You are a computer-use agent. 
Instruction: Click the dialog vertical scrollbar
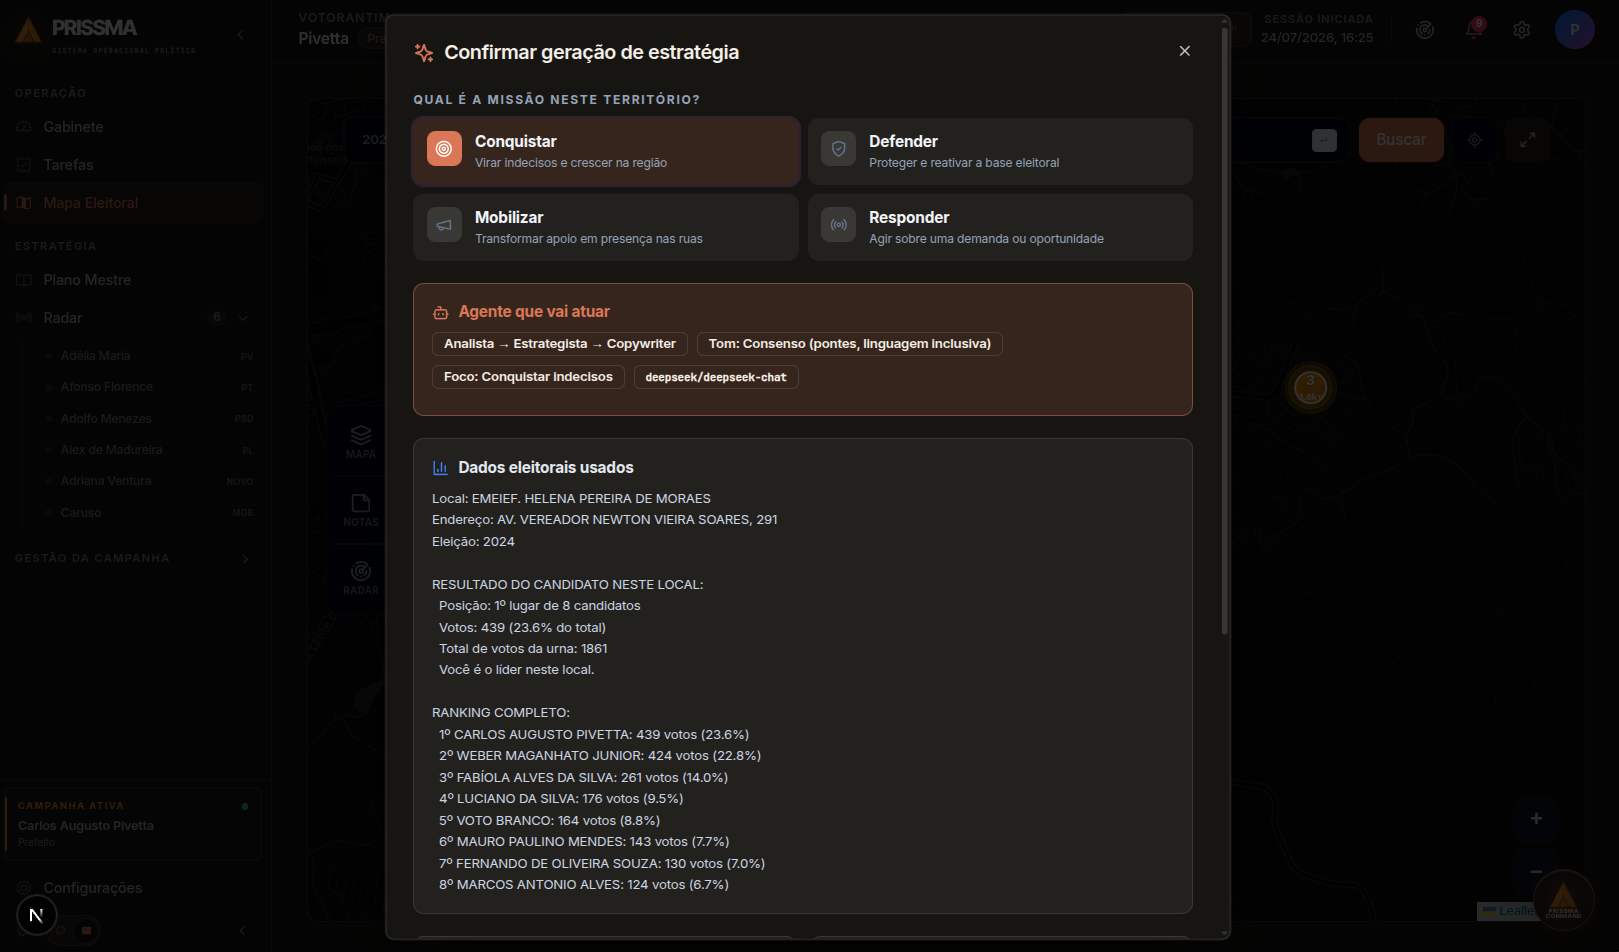(1225, 330)
